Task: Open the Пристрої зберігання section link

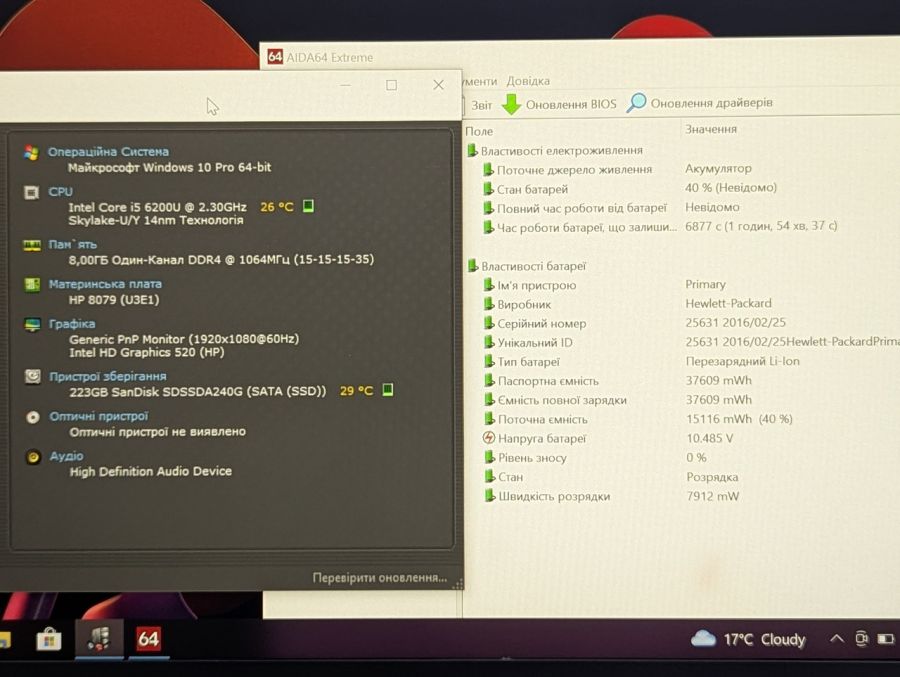Action: pos(108,377)
